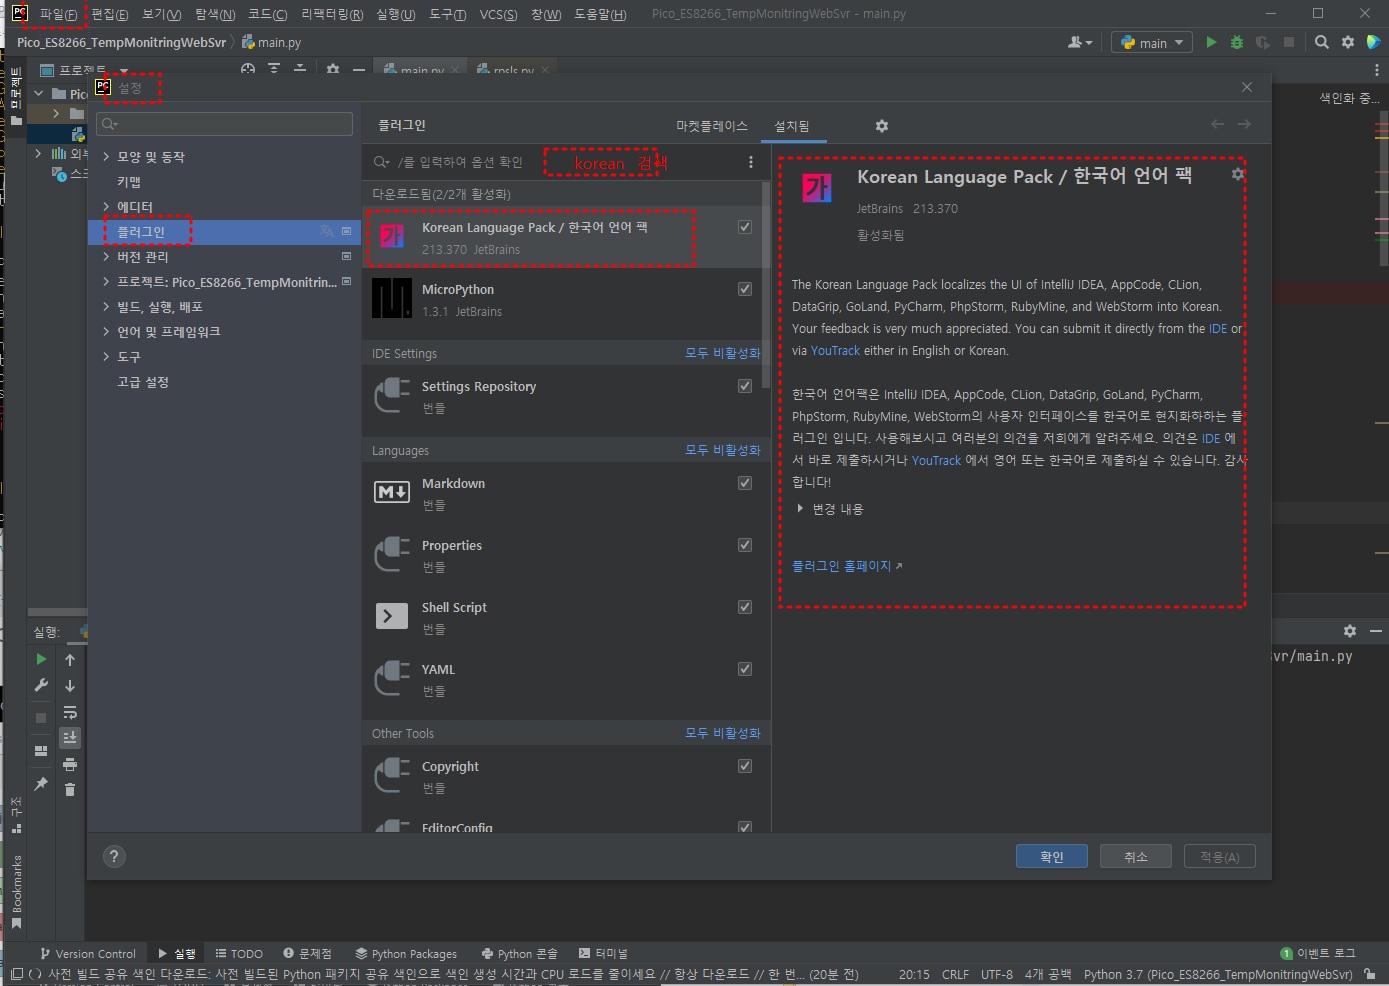1389x986 pixels.
Task: Click the green Run button in main toolbar
Action: pyautogui.click(x=1211, y=42)
